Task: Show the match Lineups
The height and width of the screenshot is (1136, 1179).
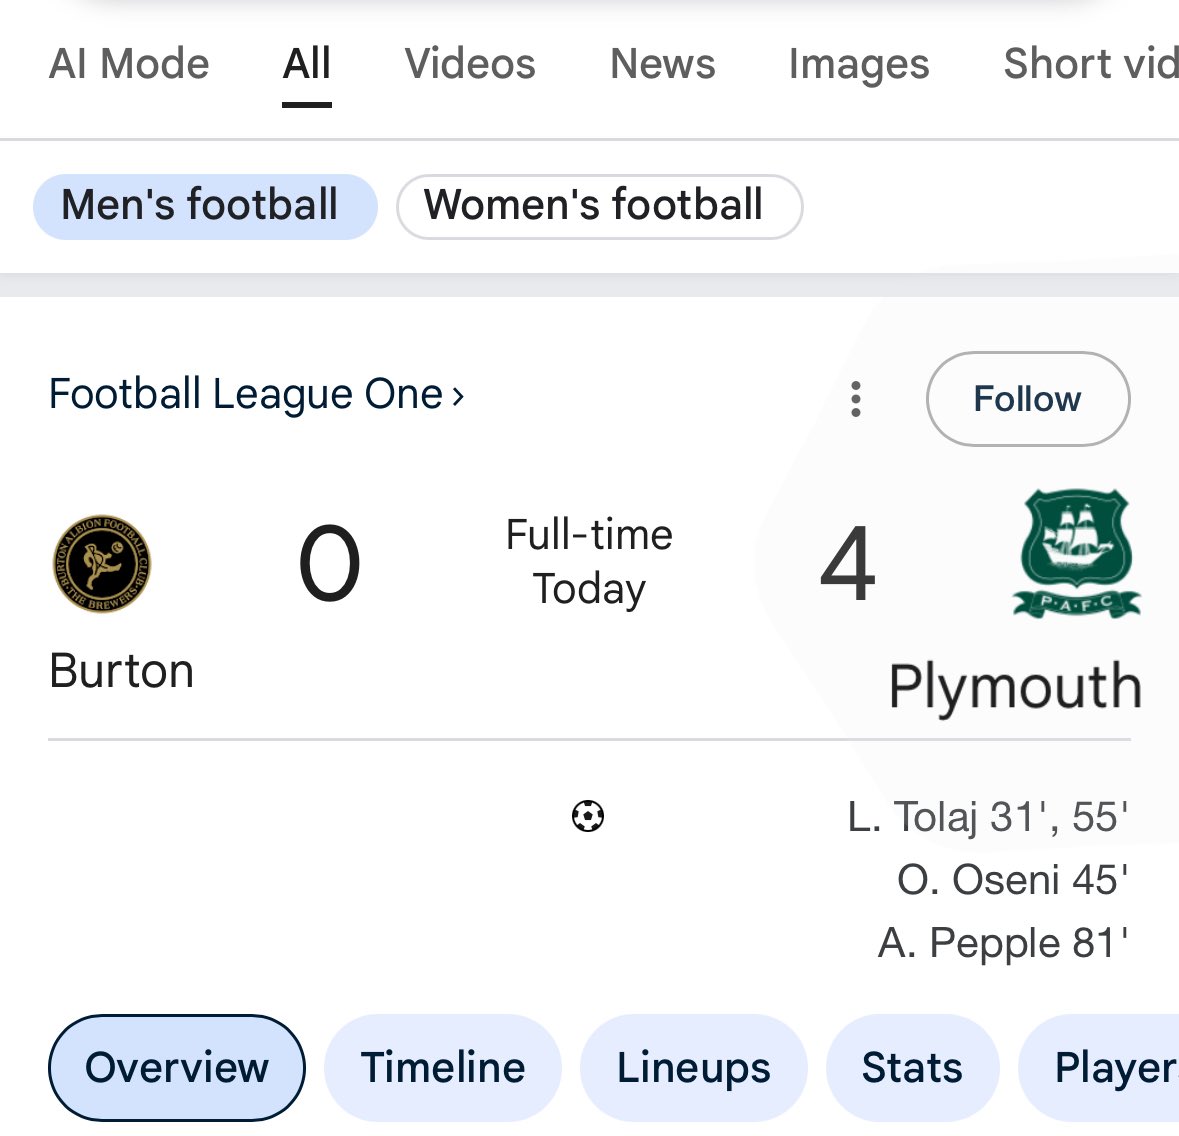Action: [694, 1067]
